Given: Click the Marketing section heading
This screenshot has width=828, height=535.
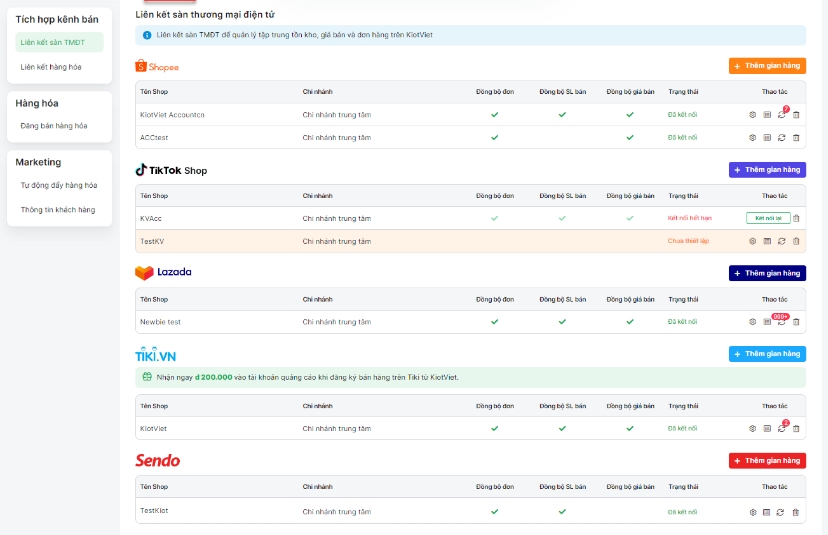Looking at the screenshot, I should pos(38,162).
